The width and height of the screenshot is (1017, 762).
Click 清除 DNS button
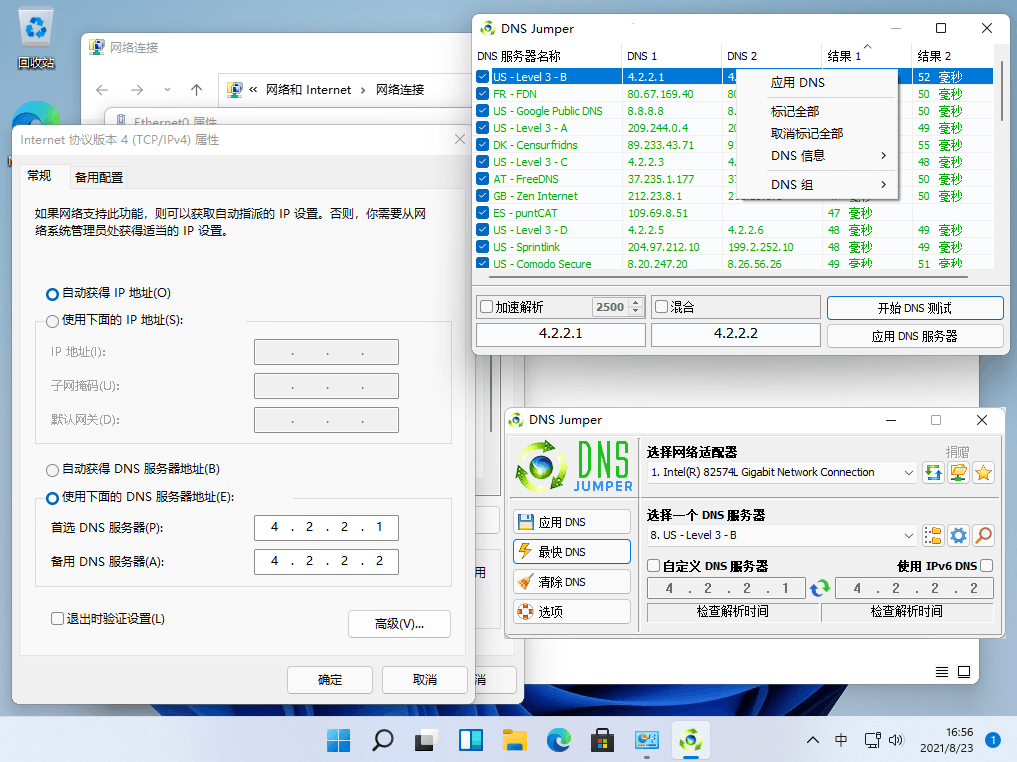pyautogui.click(x=571, y=582)
